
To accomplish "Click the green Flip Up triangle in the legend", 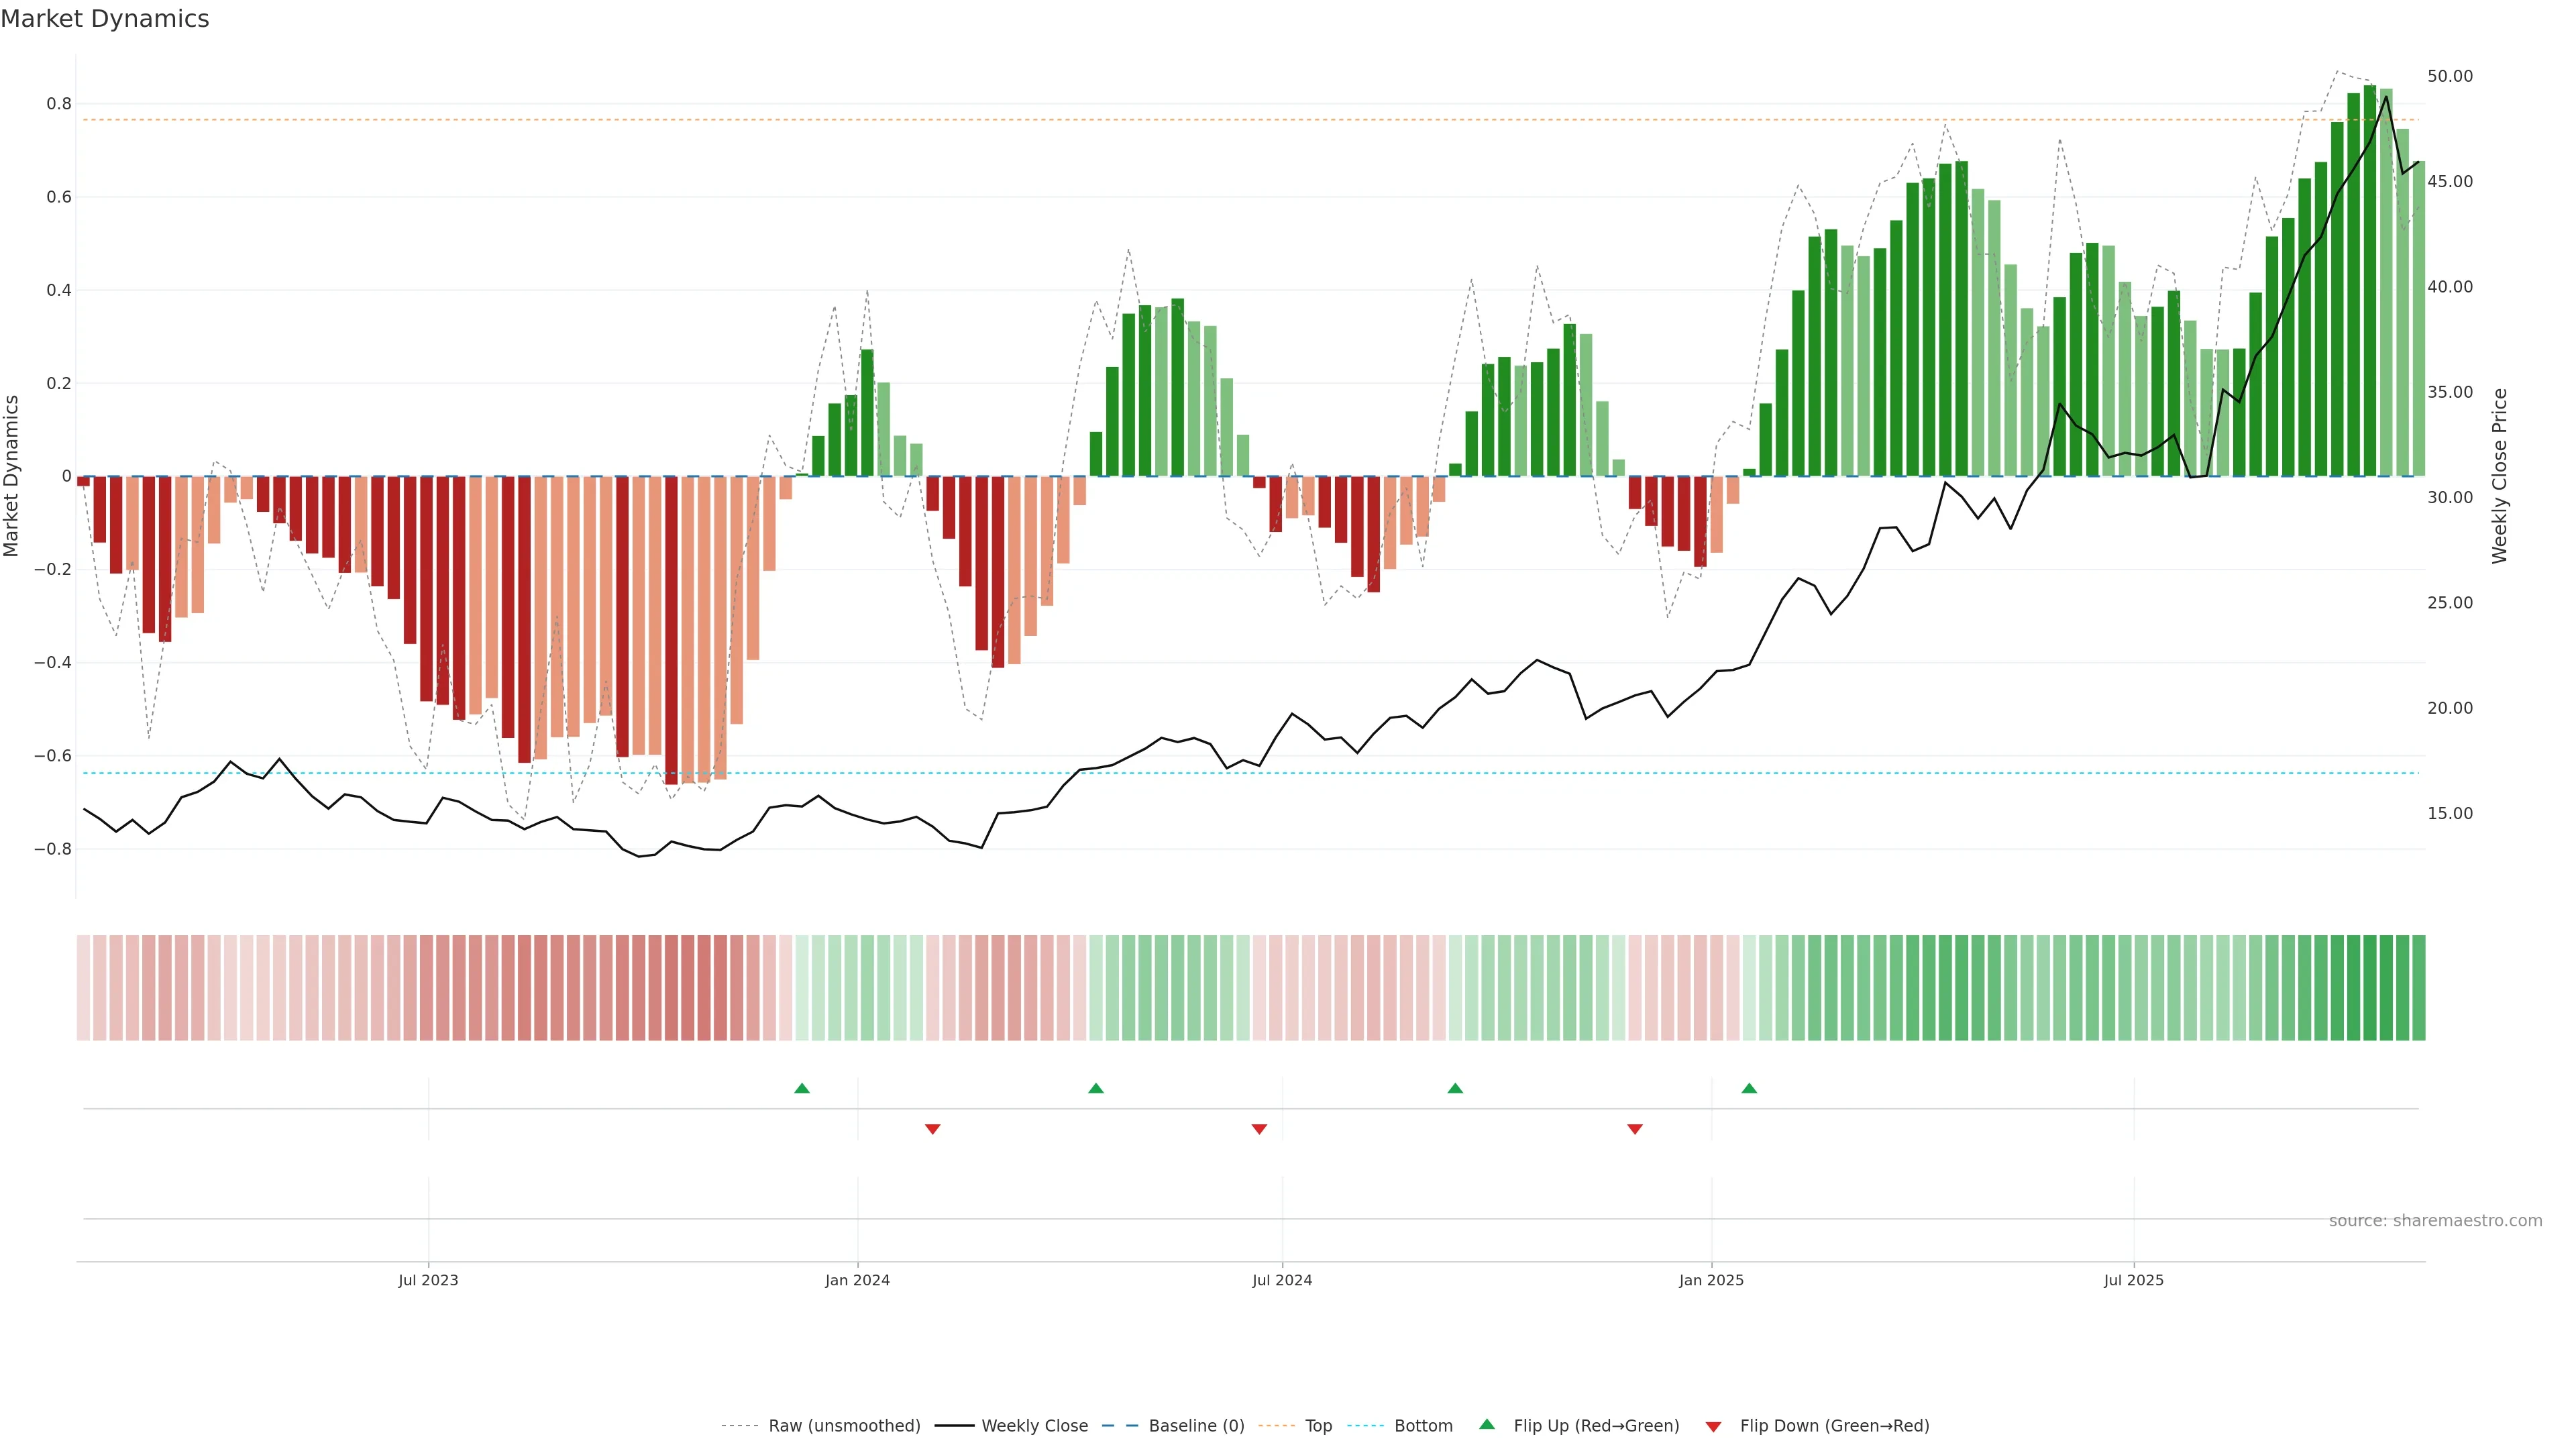I will coord(1487,1424).
